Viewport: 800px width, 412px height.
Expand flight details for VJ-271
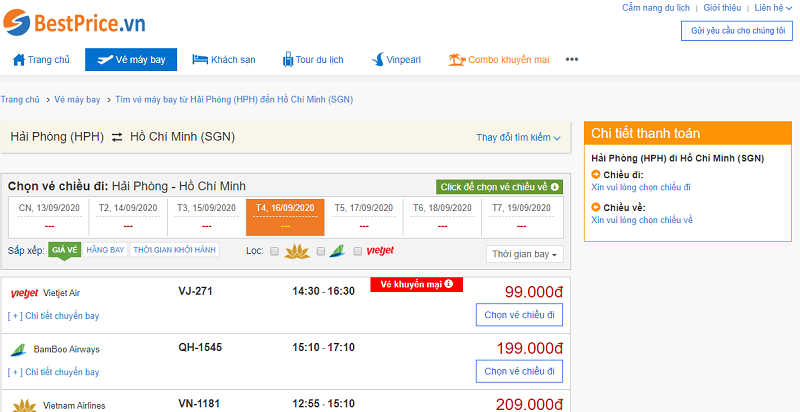click(x=54, y=316)
